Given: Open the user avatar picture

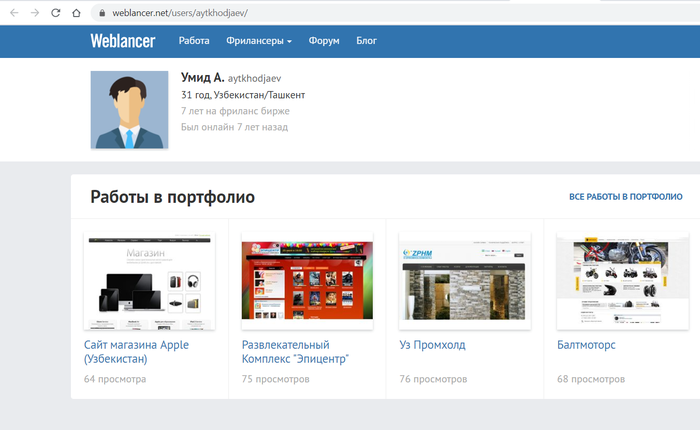Looking at the screenshot, I should point(129,110).
